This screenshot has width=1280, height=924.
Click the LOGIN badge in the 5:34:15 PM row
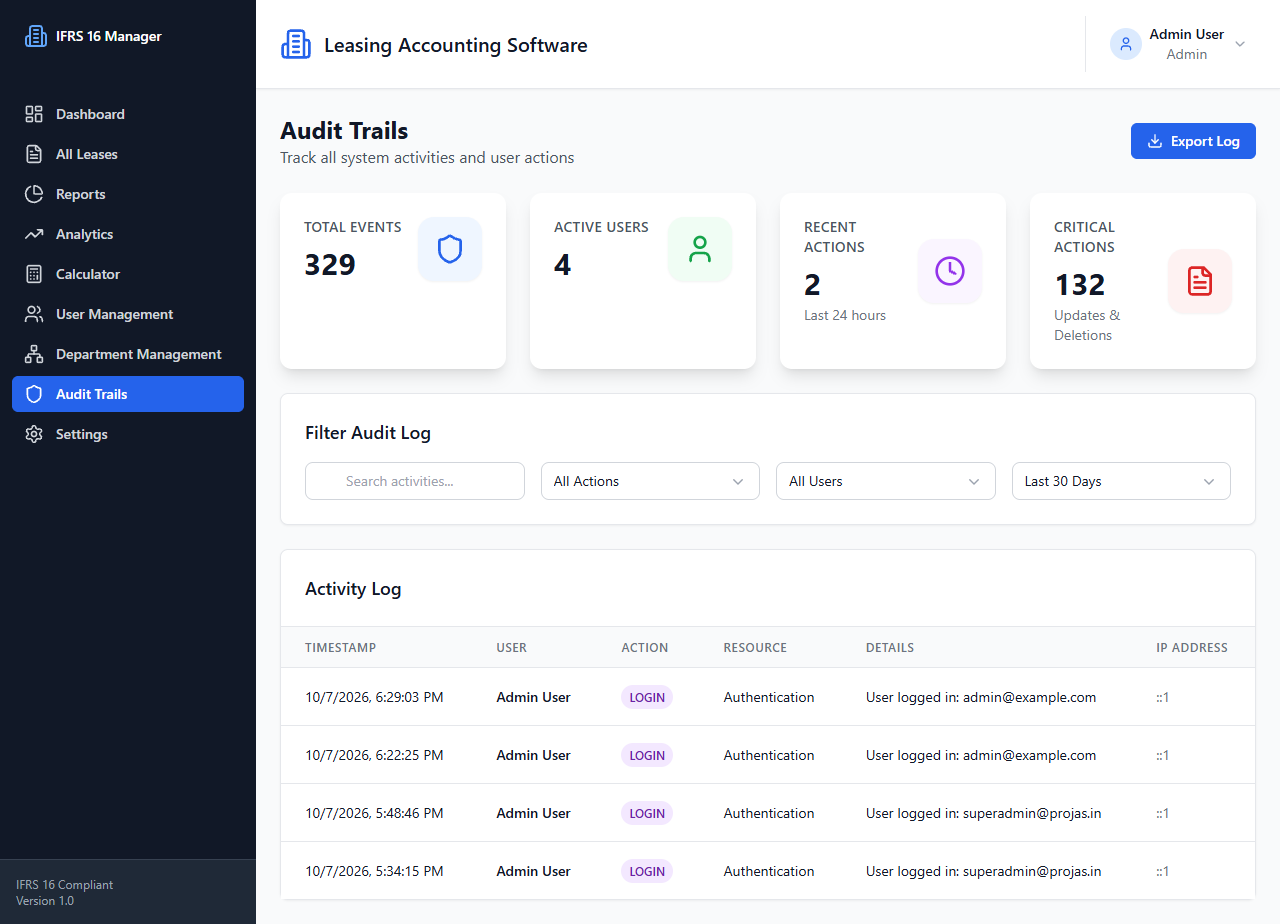click(647, 871)
